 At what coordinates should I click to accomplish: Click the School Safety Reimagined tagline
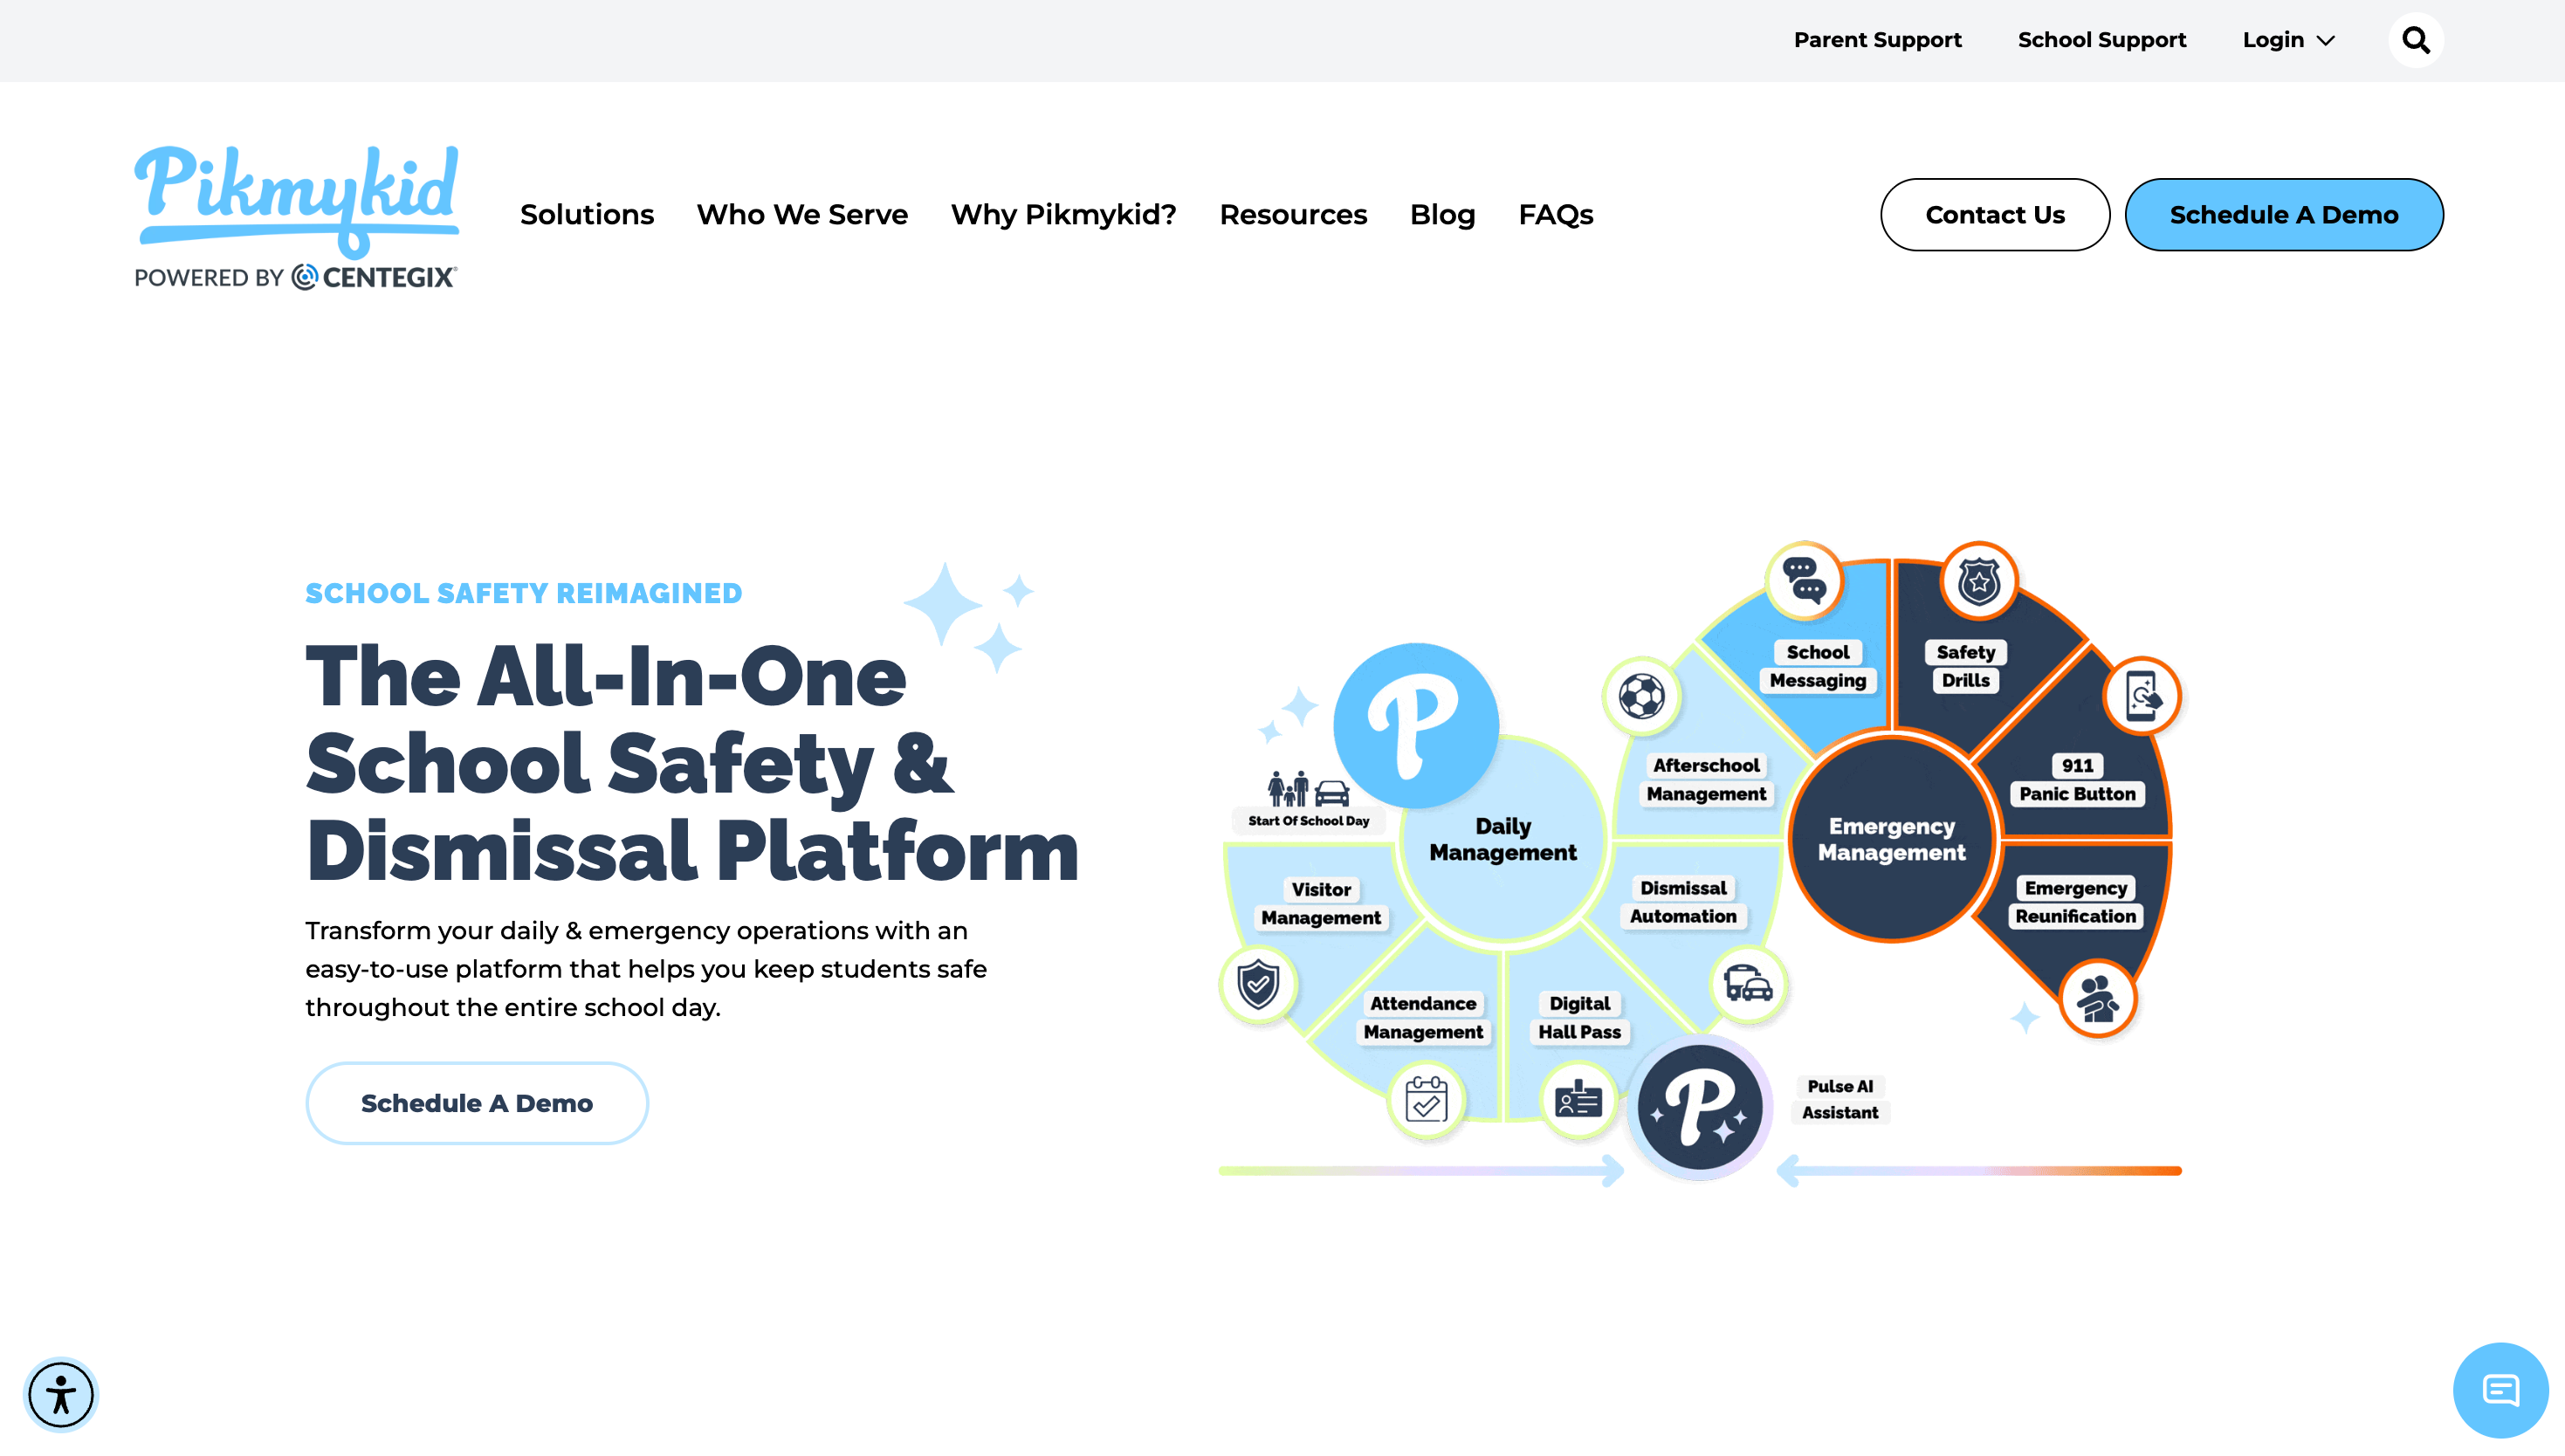[x=524, y=593]
